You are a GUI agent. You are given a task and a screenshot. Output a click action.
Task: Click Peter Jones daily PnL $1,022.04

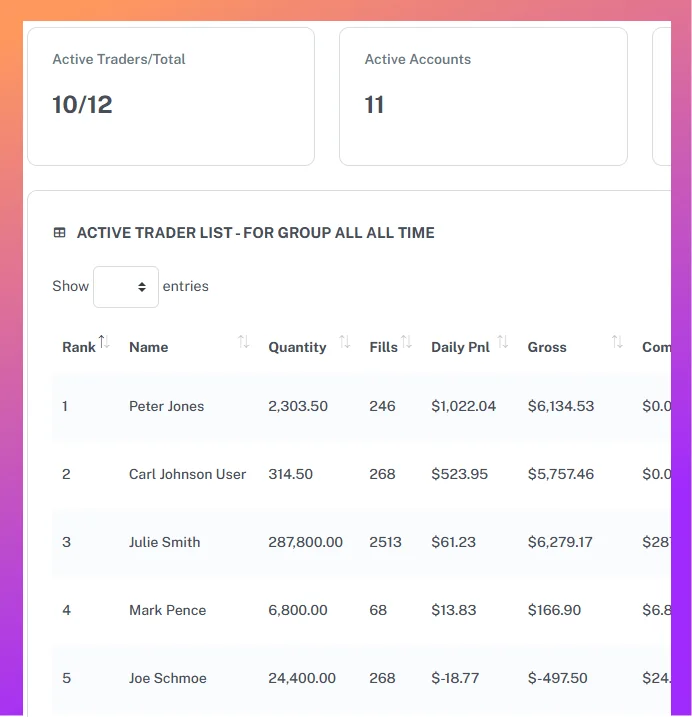463,406
